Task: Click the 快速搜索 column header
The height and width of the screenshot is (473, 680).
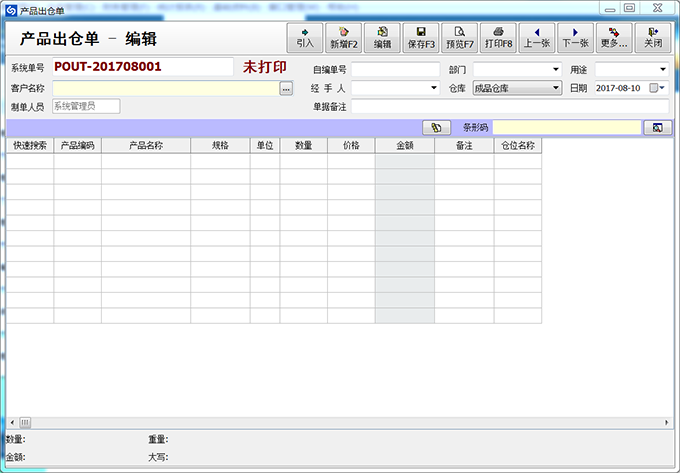Action: pyautogui.click(x=30, y=146)
